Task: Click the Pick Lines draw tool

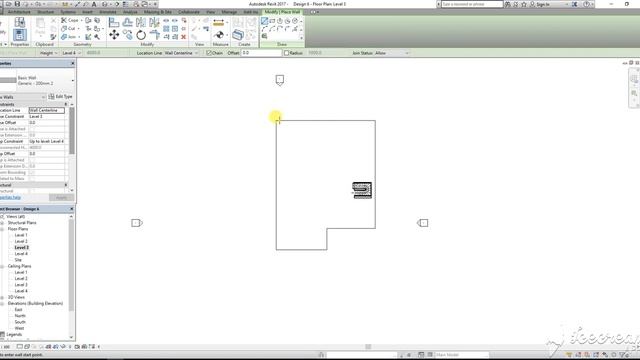Action: coord(264,36)
